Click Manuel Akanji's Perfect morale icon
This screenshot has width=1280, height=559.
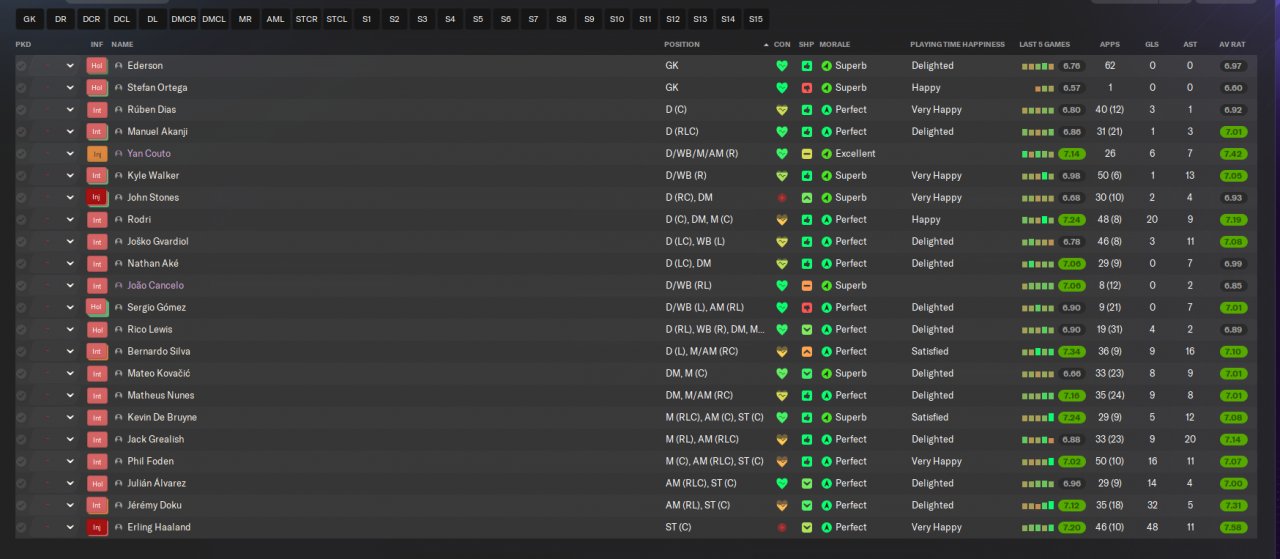click(x=827, y=132)
